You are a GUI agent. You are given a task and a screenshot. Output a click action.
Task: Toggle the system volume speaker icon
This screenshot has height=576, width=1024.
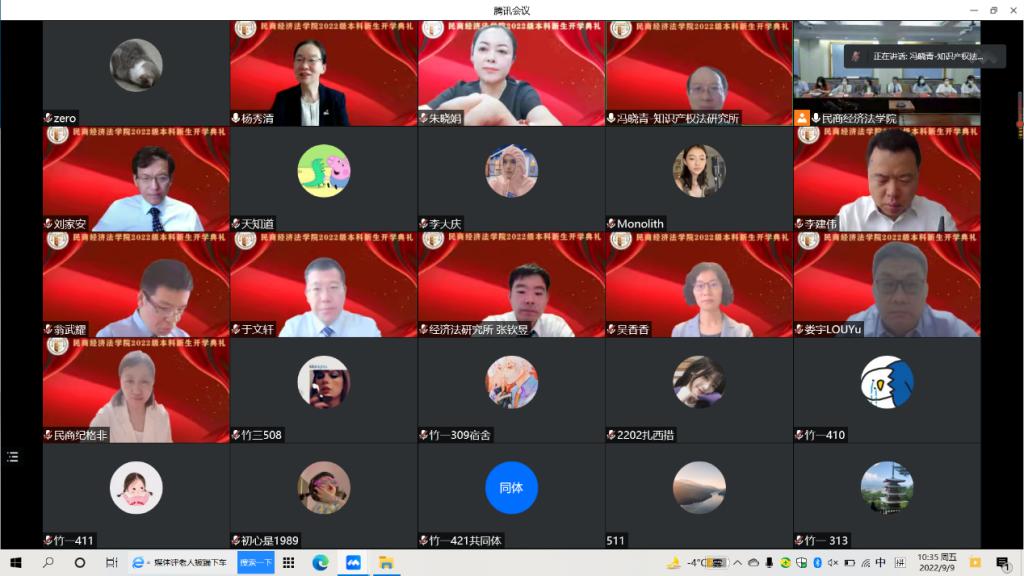[833, 563]
